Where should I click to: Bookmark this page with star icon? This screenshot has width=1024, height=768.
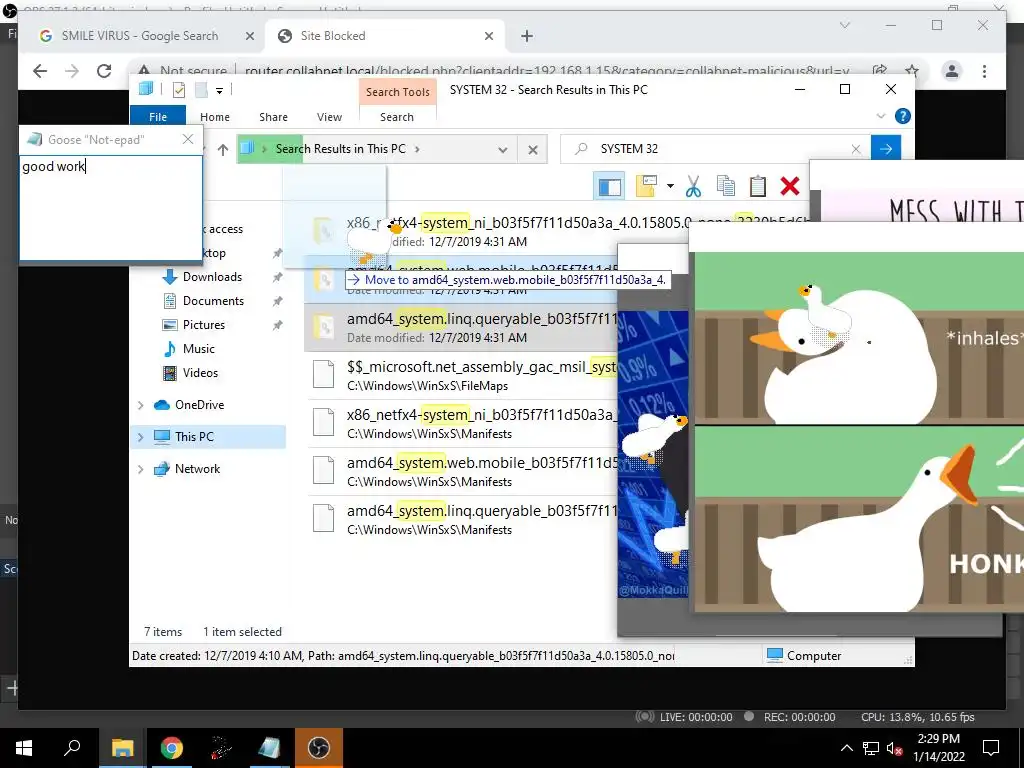click(912, 71)
